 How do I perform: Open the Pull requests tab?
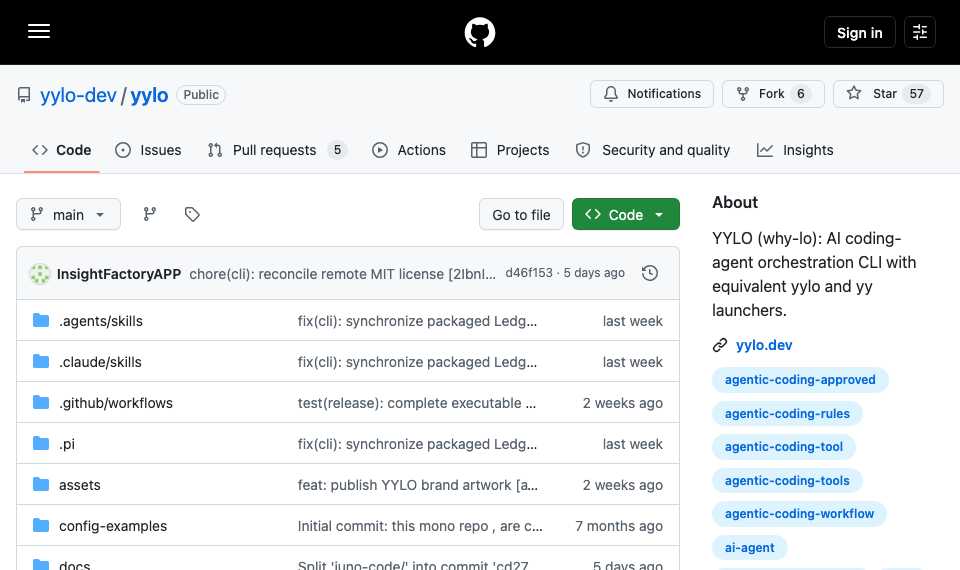[277, 150]
